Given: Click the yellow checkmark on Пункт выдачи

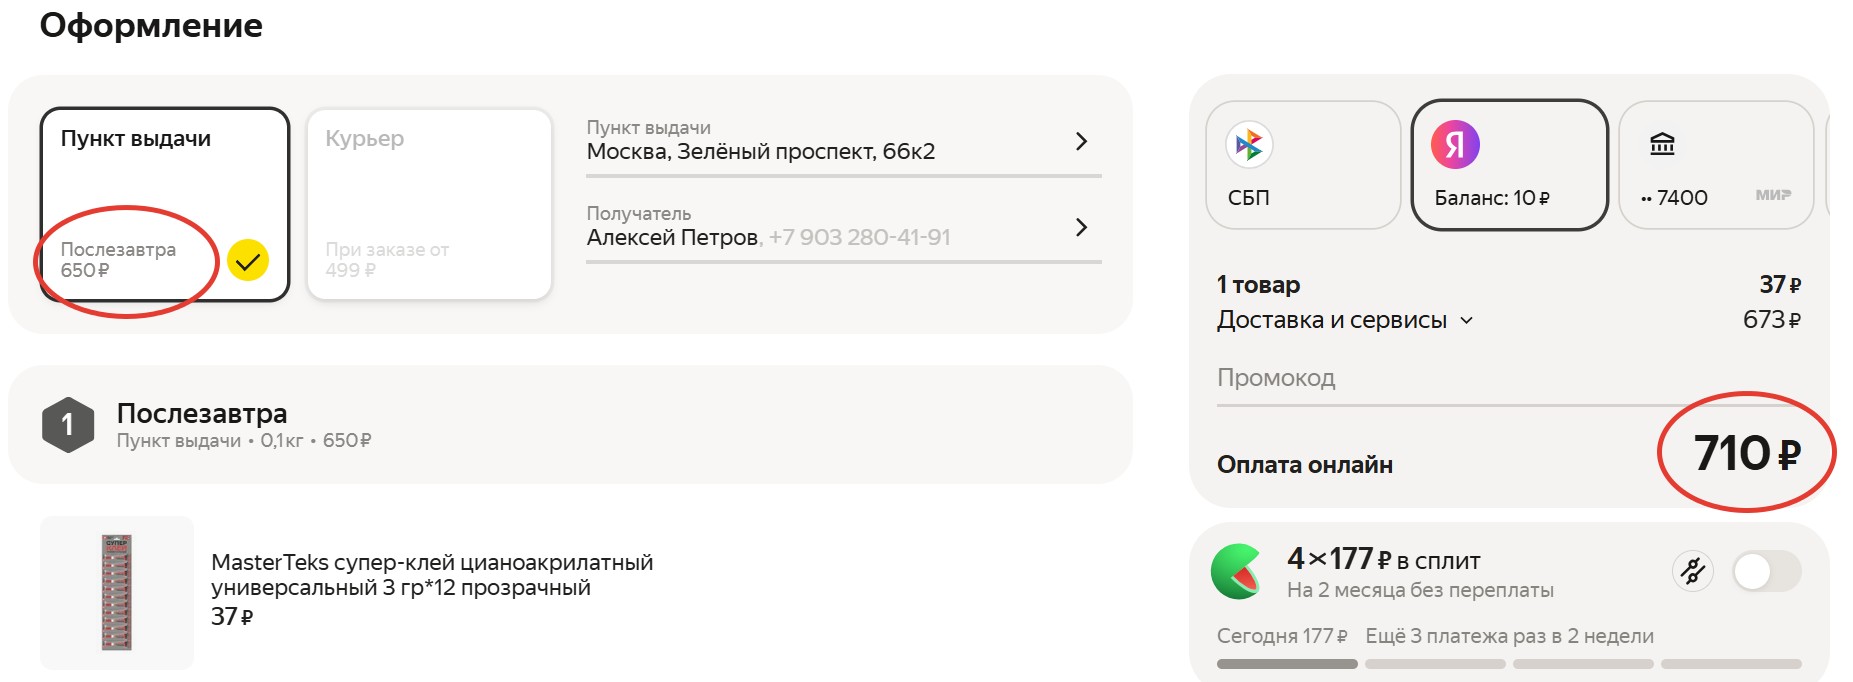Looking at the screenshot, I should pyautogui.click(x=248, y=261).
